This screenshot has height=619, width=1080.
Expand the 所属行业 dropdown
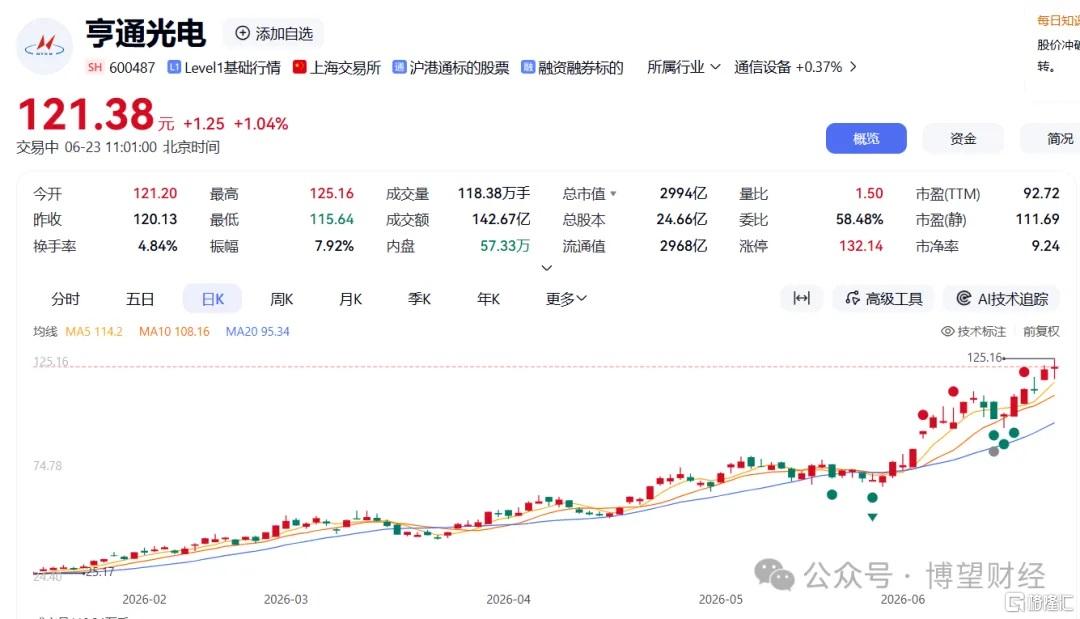683,67
